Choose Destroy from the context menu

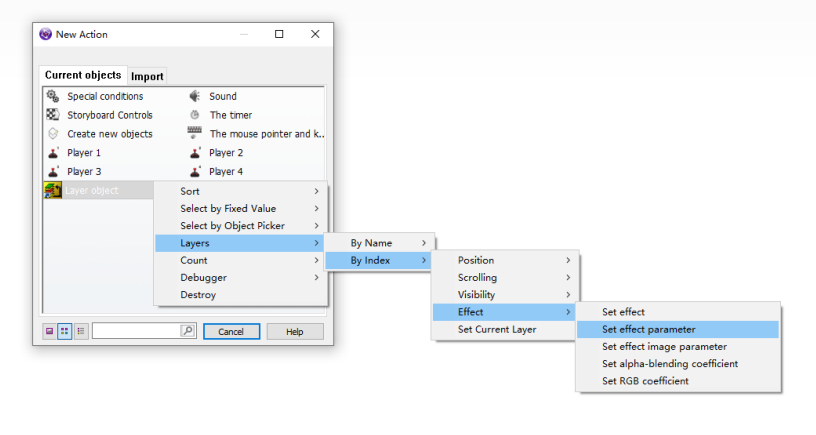(x=241, y=295)
